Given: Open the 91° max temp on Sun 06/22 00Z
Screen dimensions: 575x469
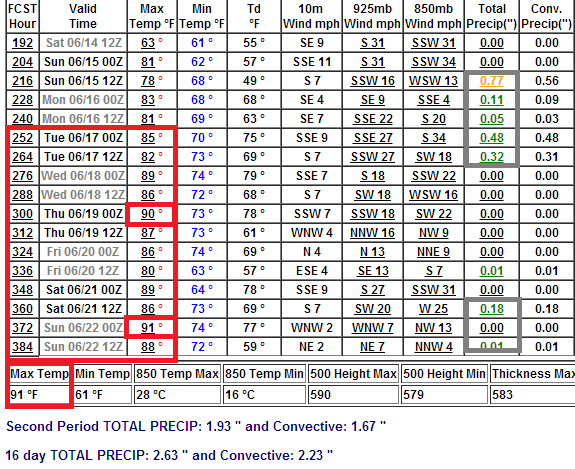Looking at the screenshot, I should click(148, 327).
